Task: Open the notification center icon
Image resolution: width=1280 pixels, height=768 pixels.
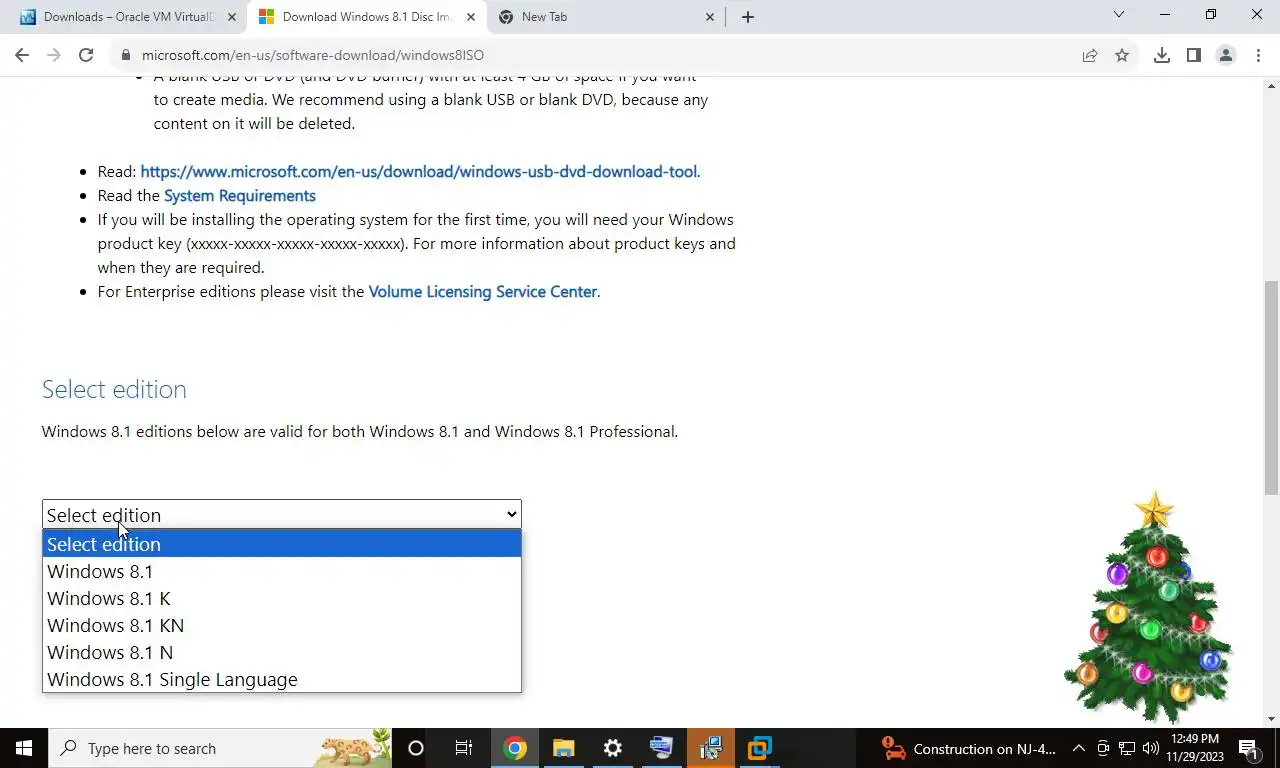Action: (1249, 748)
